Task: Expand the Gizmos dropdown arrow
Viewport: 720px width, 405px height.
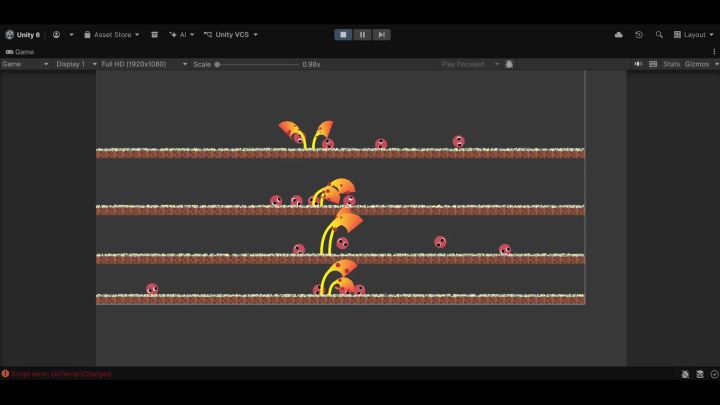Action: click(716, 64)
